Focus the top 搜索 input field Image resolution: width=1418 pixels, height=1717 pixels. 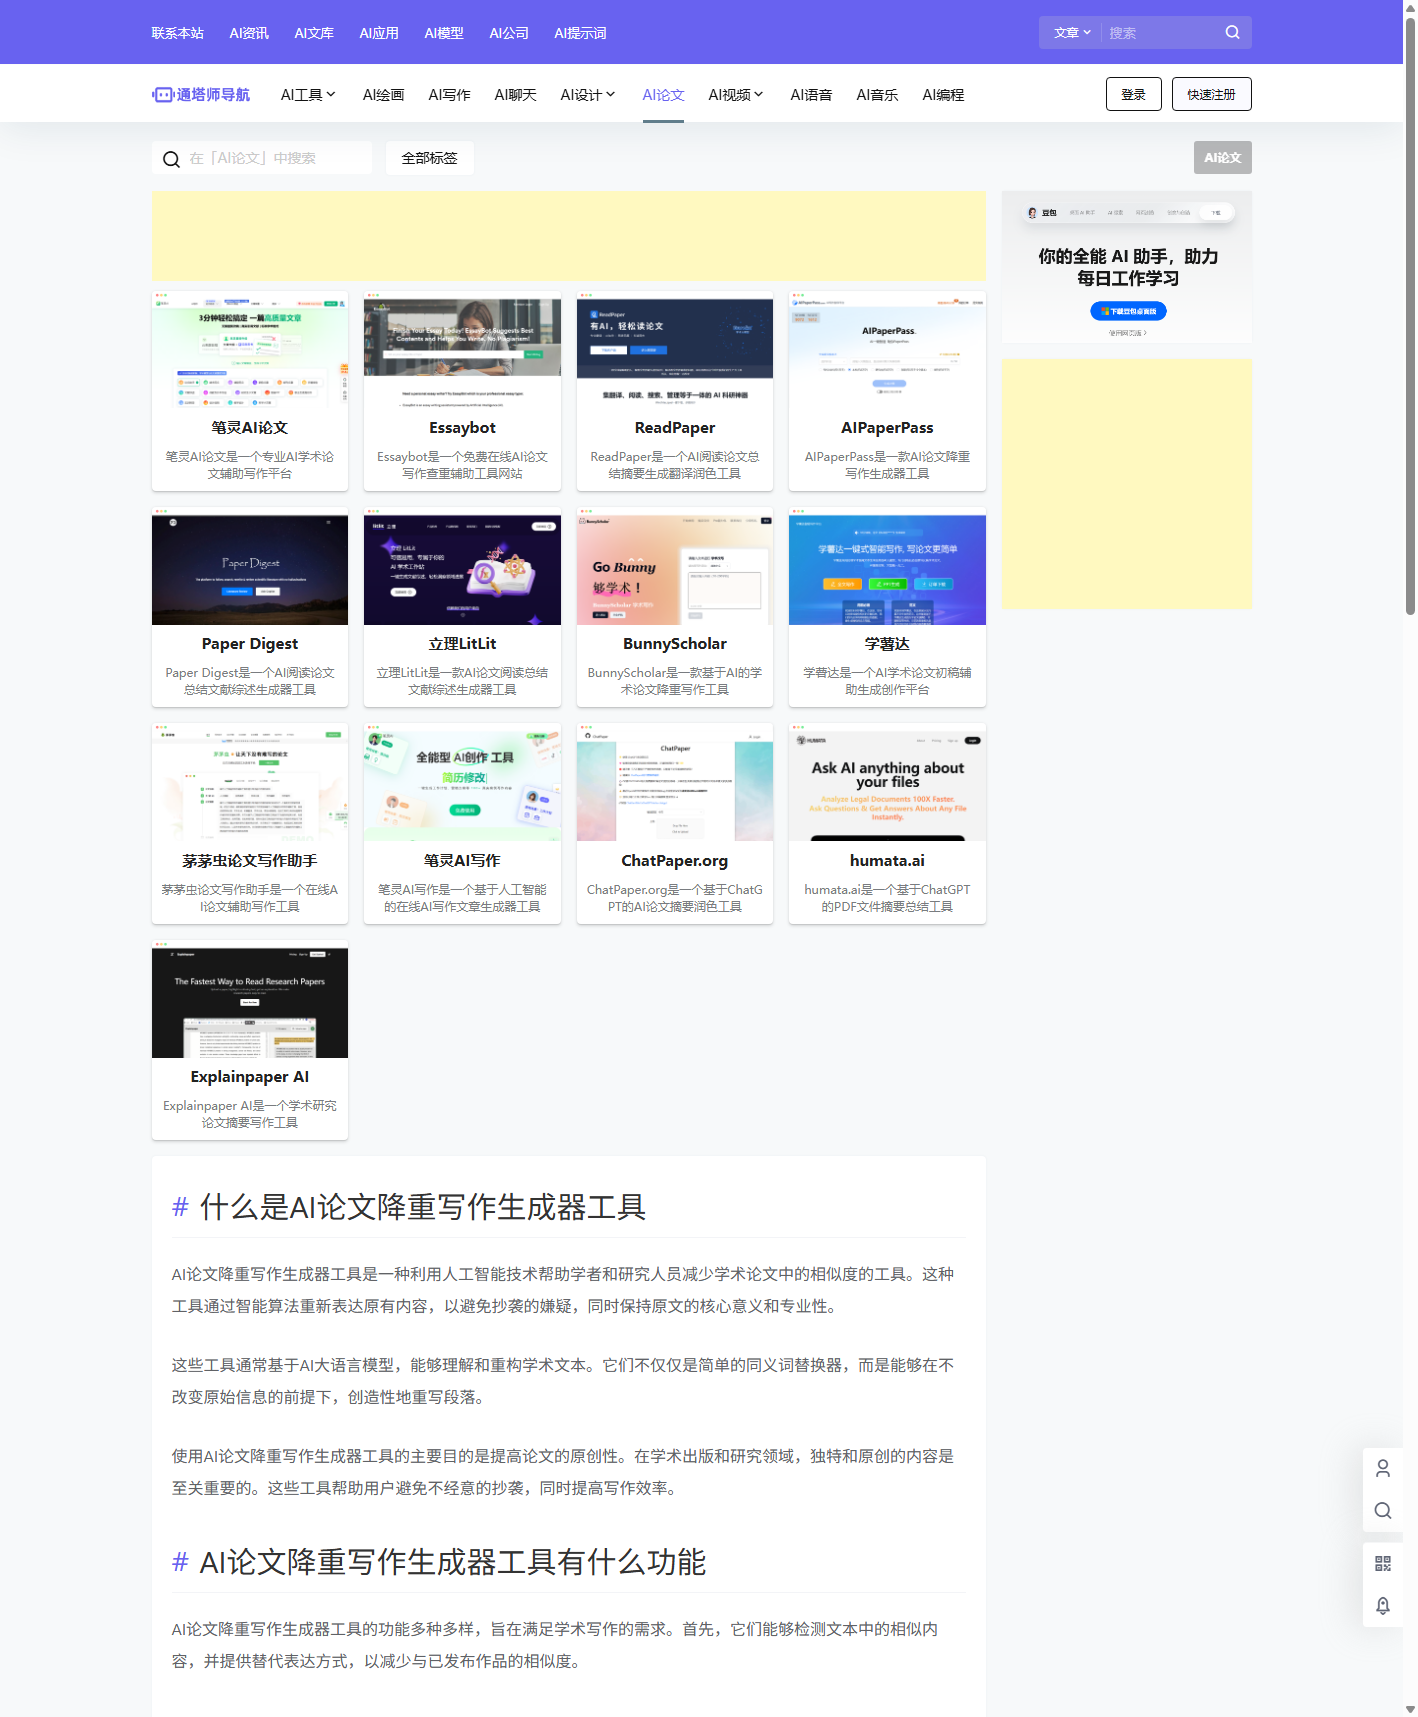click(x=1160, y=33)
